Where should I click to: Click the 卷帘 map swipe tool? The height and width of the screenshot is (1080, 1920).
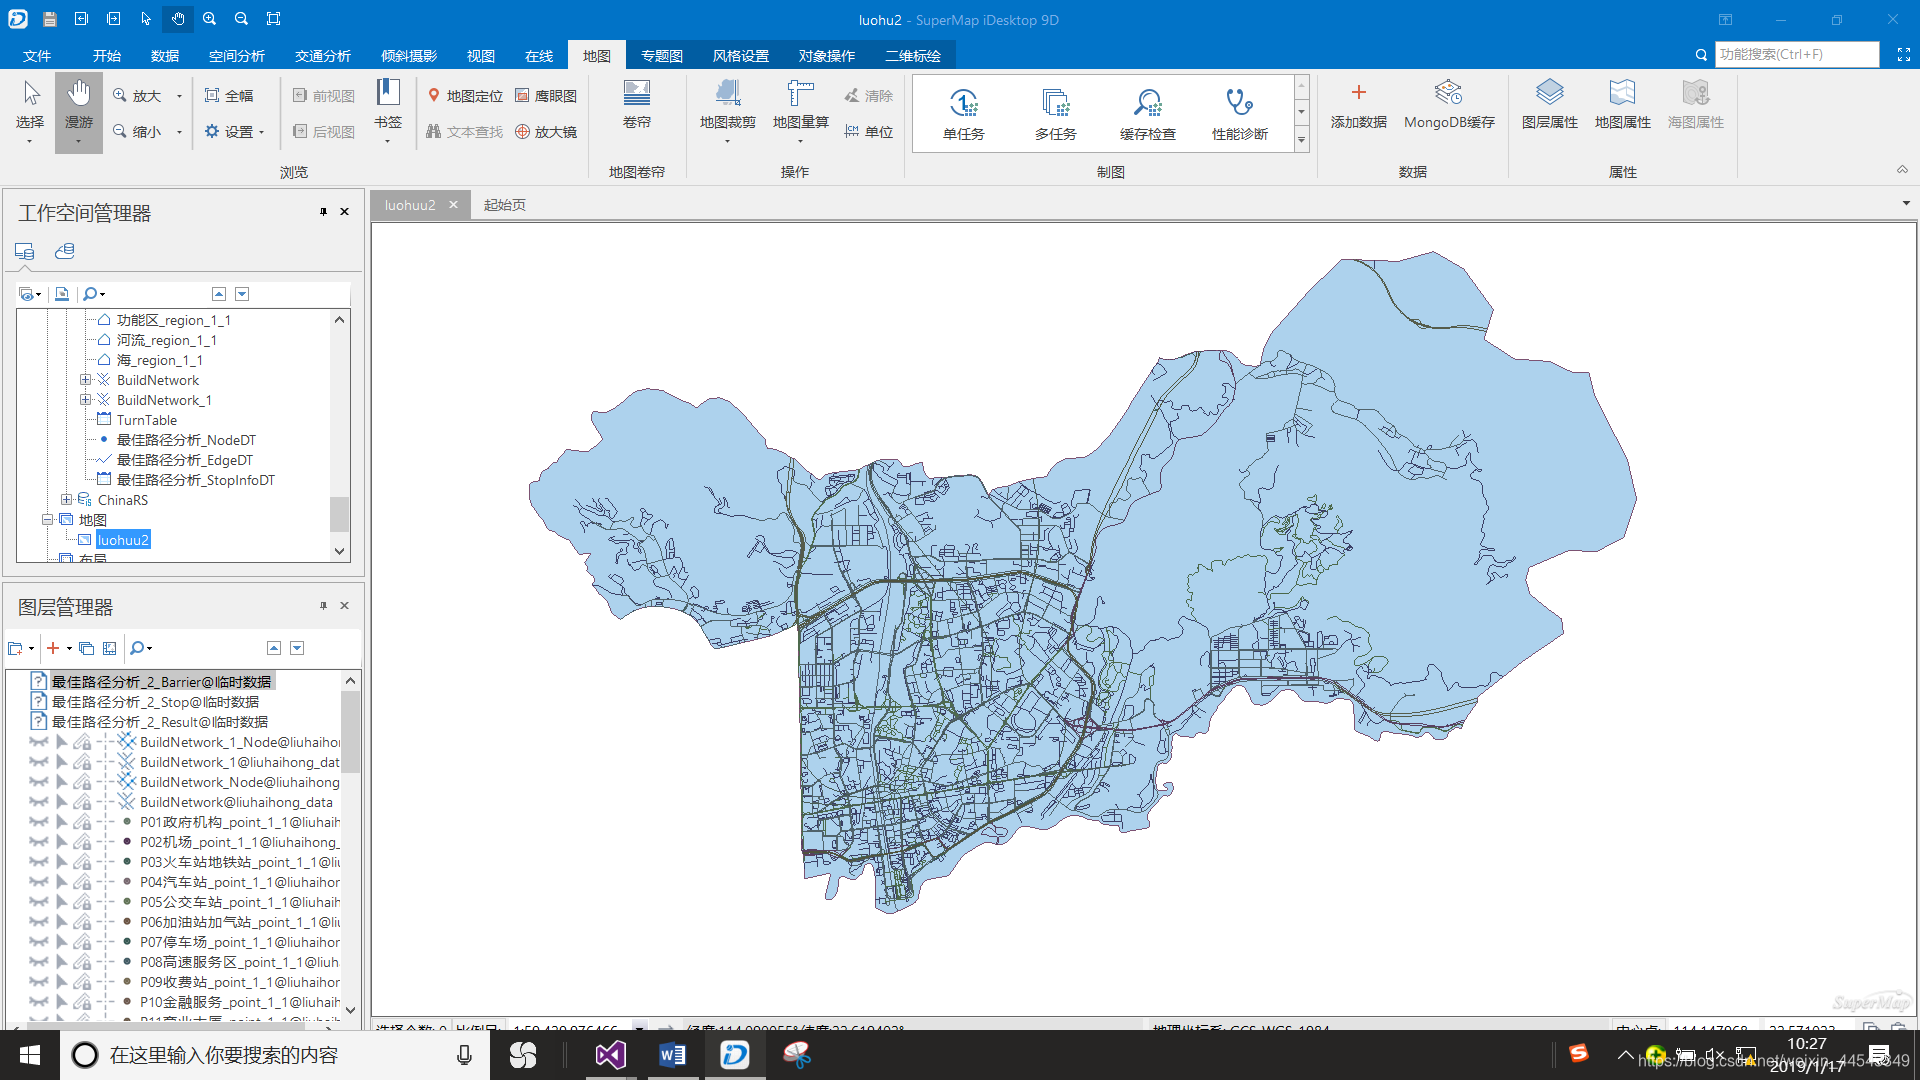pos(637,104)
